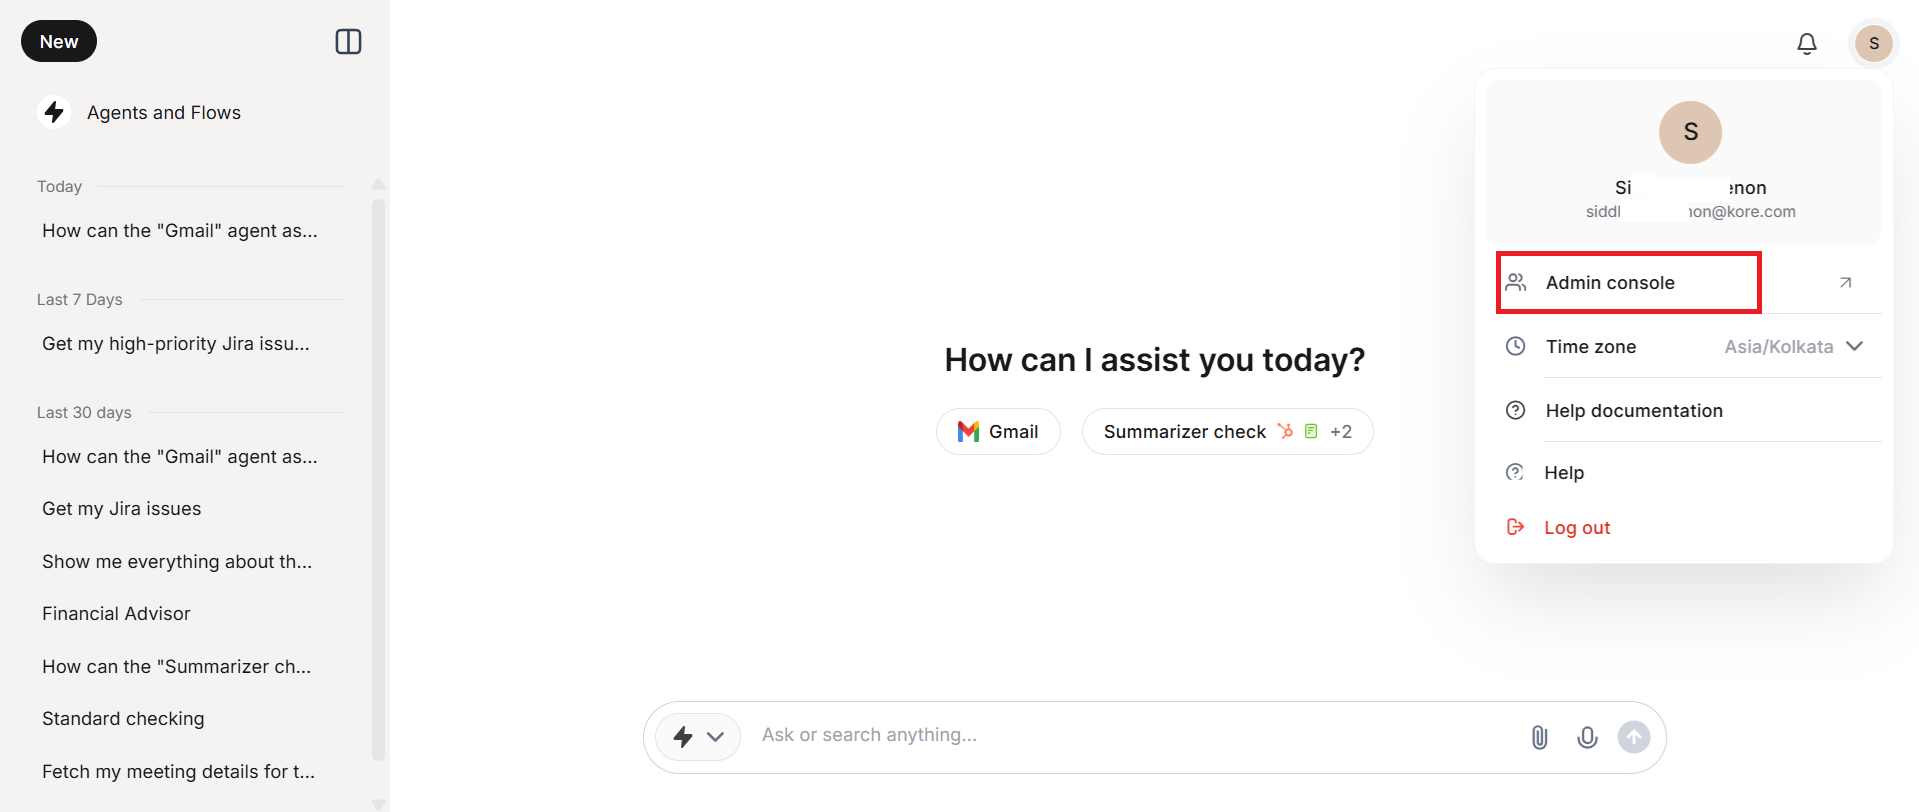Click the Ask or search anything field

click(x=1135, y=735)
